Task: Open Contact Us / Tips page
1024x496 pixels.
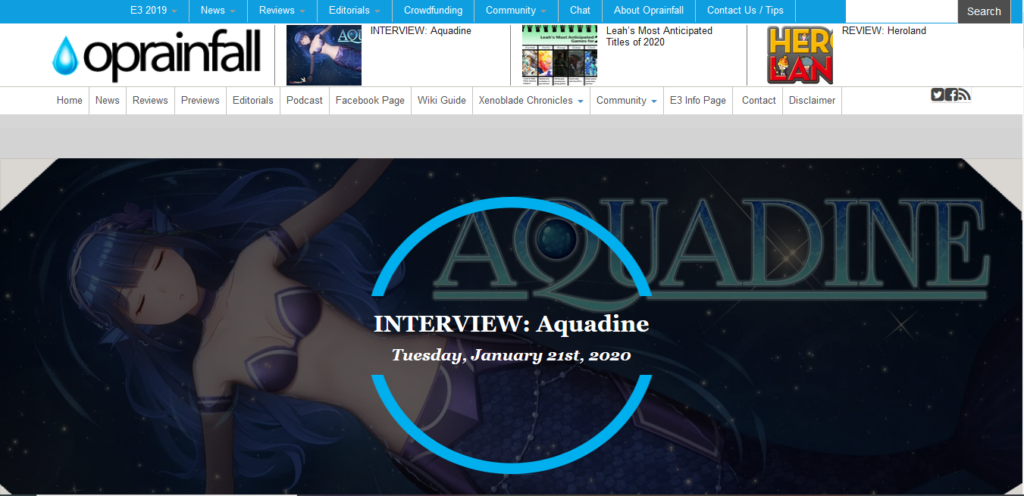Action: (x=745, y=10)
